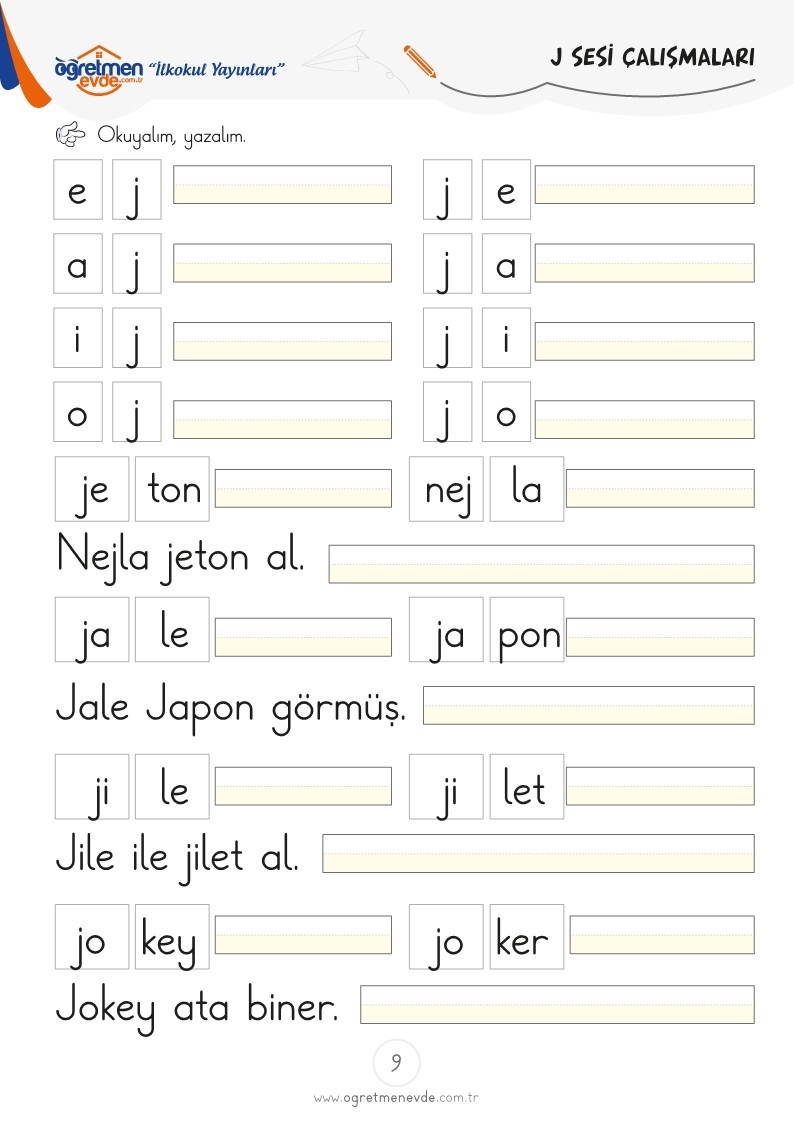Screen dimensions: 794x1123
Task: Click the page number 9 circle
Action: [397, 1062]
